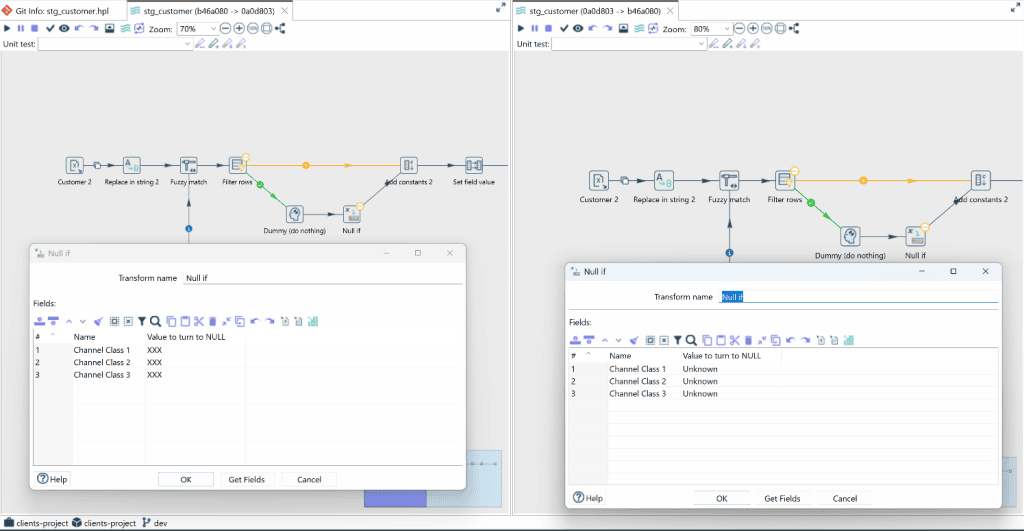Screen dimensions: 1024x531
Task: Select the Add constants 2 transform in the right pane
Action: (980, 180)
